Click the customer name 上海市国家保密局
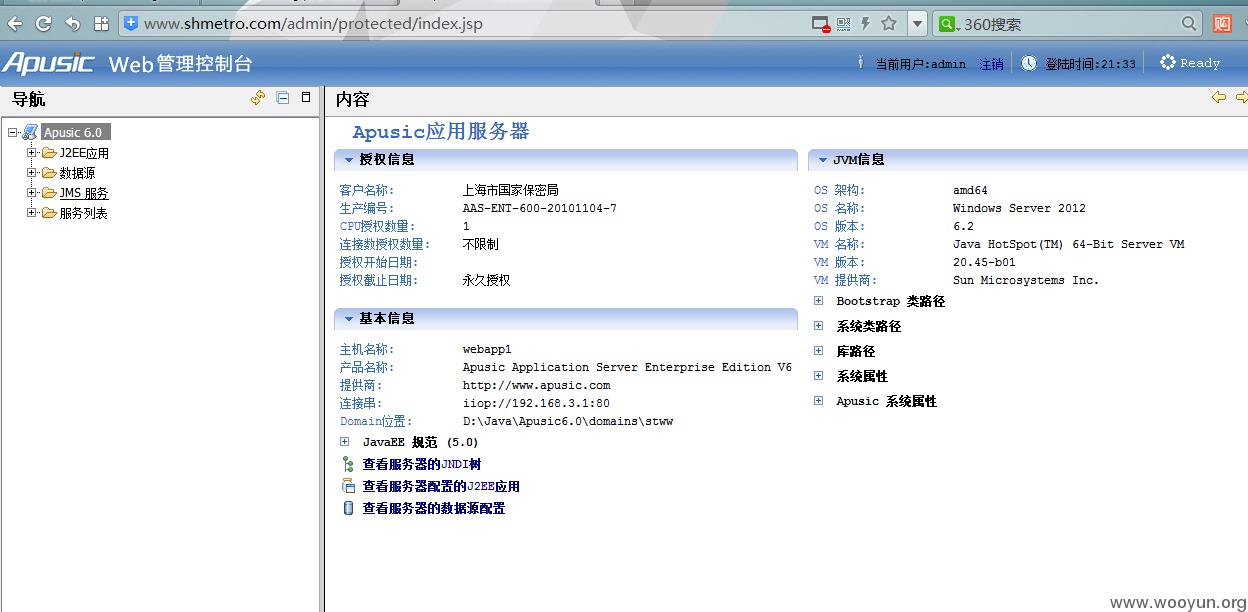1248x612 pixels. coord(510,190)
